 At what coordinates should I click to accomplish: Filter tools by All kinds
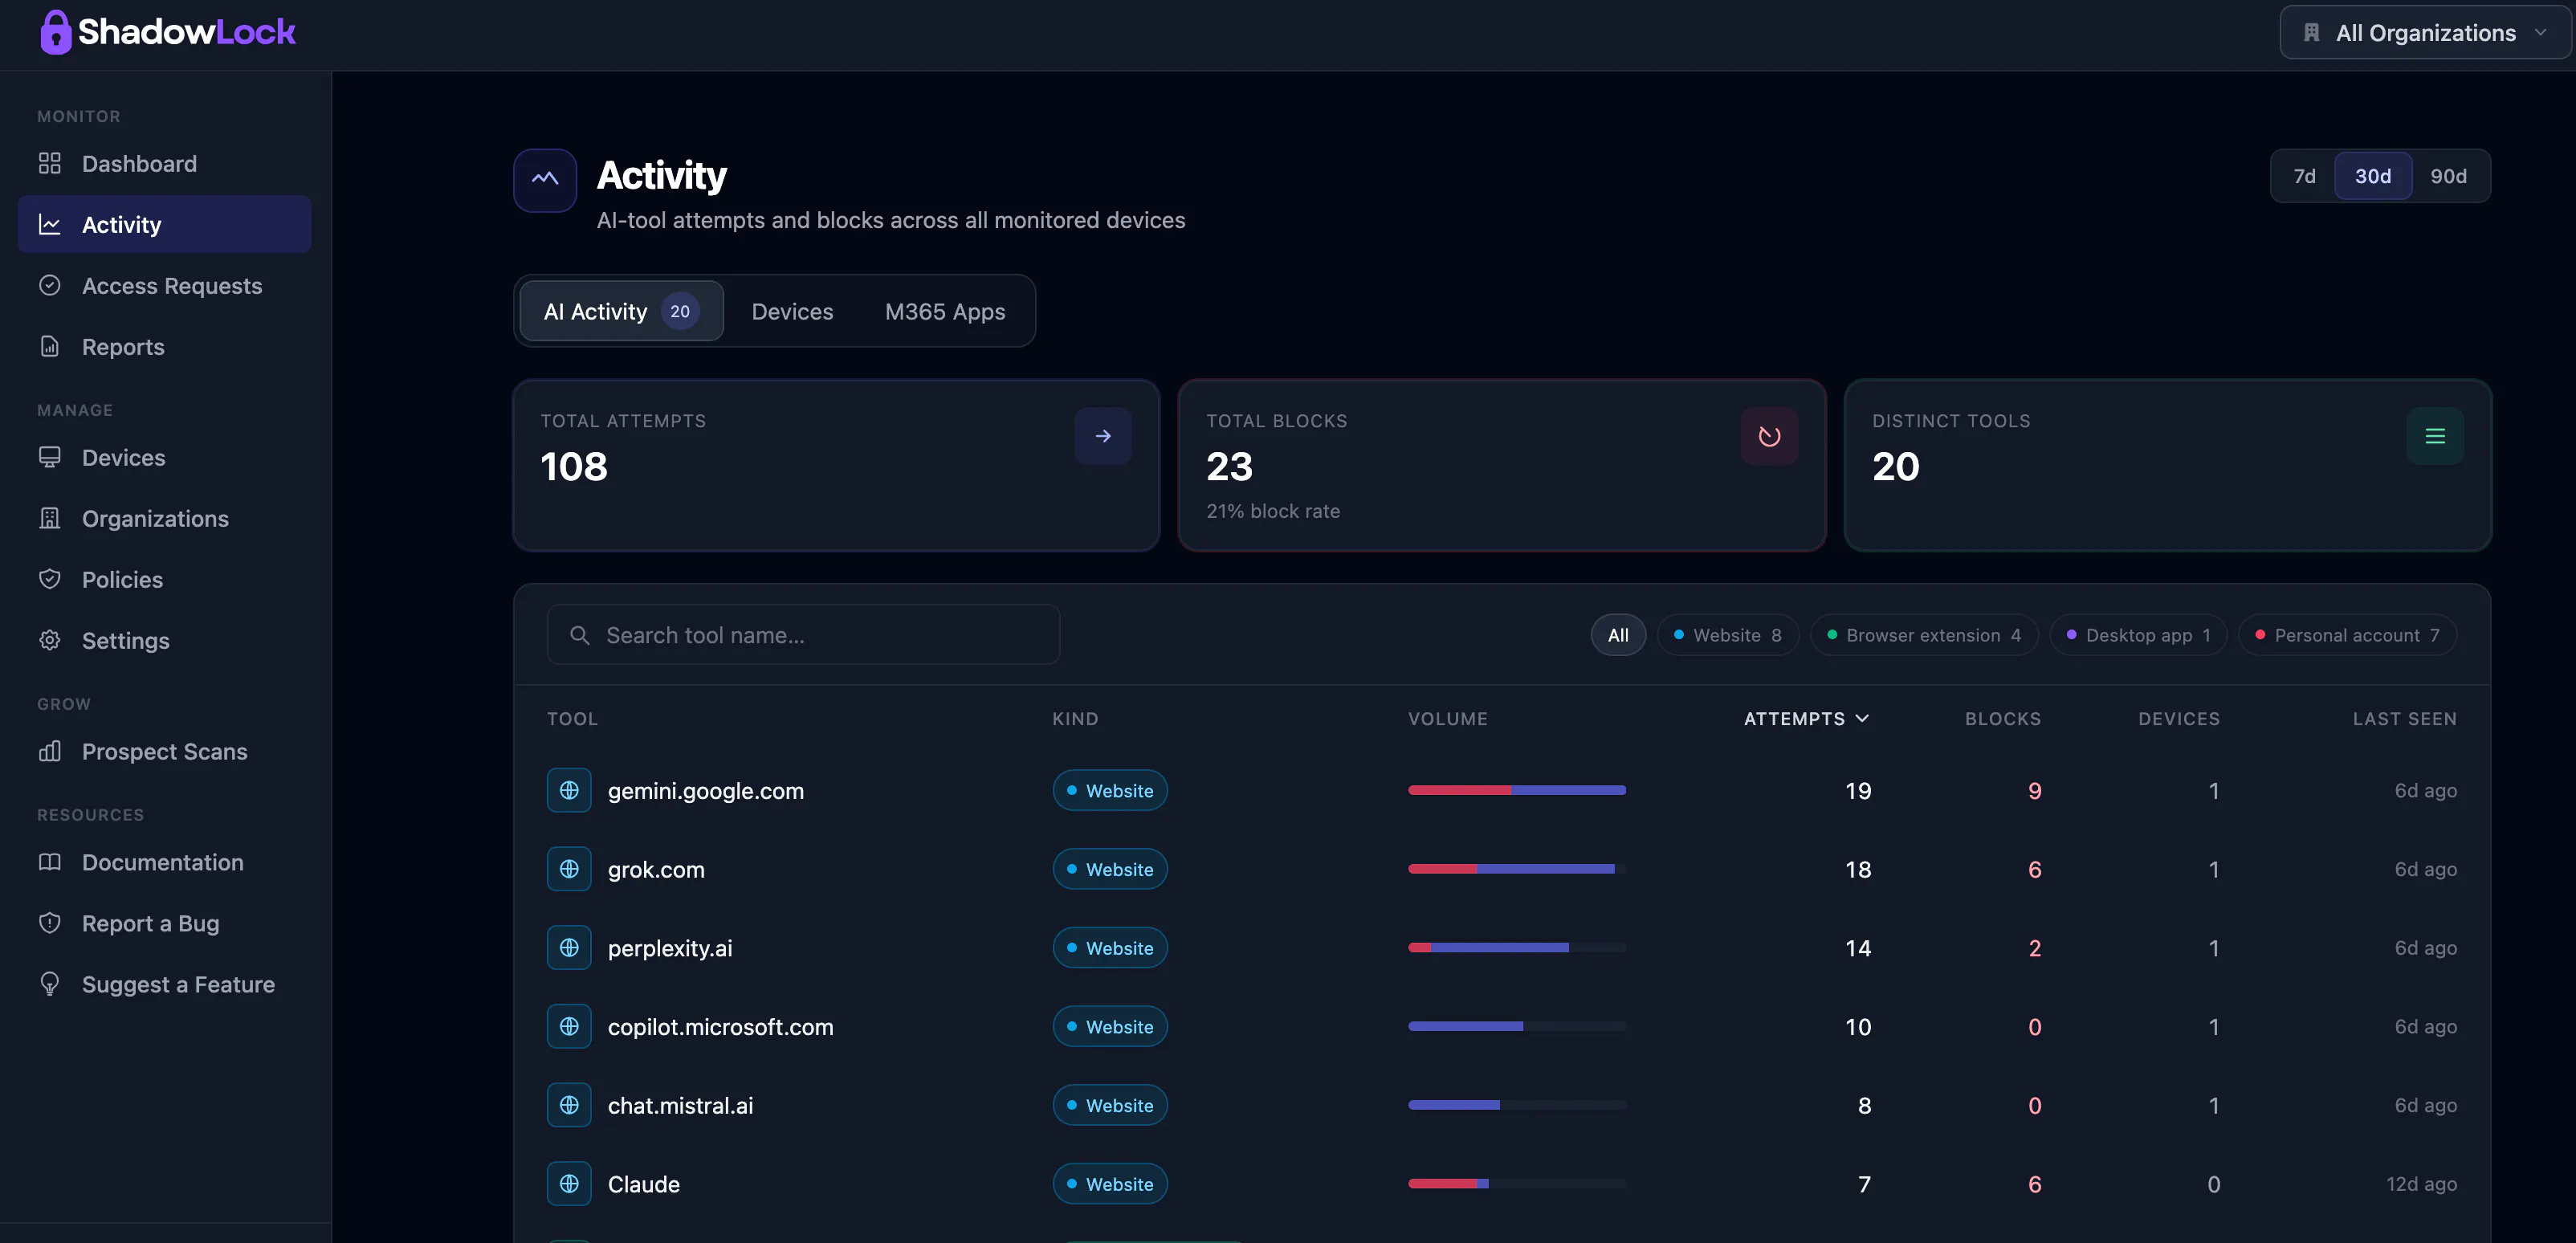pos(1618,635)
